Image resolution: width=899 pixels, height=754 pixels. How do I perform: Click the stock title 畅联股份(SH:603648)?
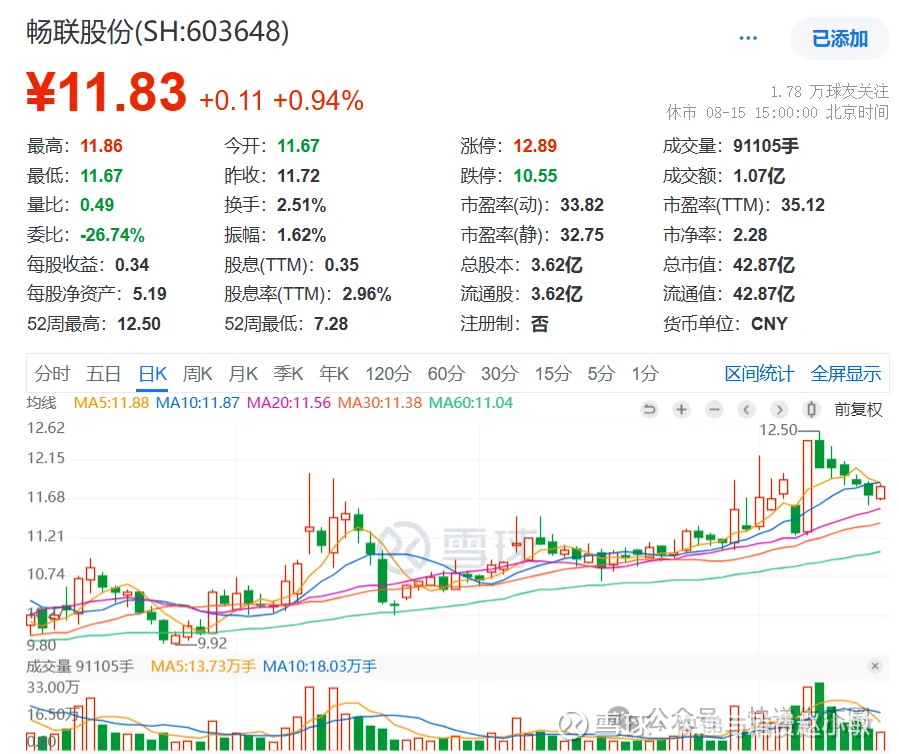coord(158,32)
